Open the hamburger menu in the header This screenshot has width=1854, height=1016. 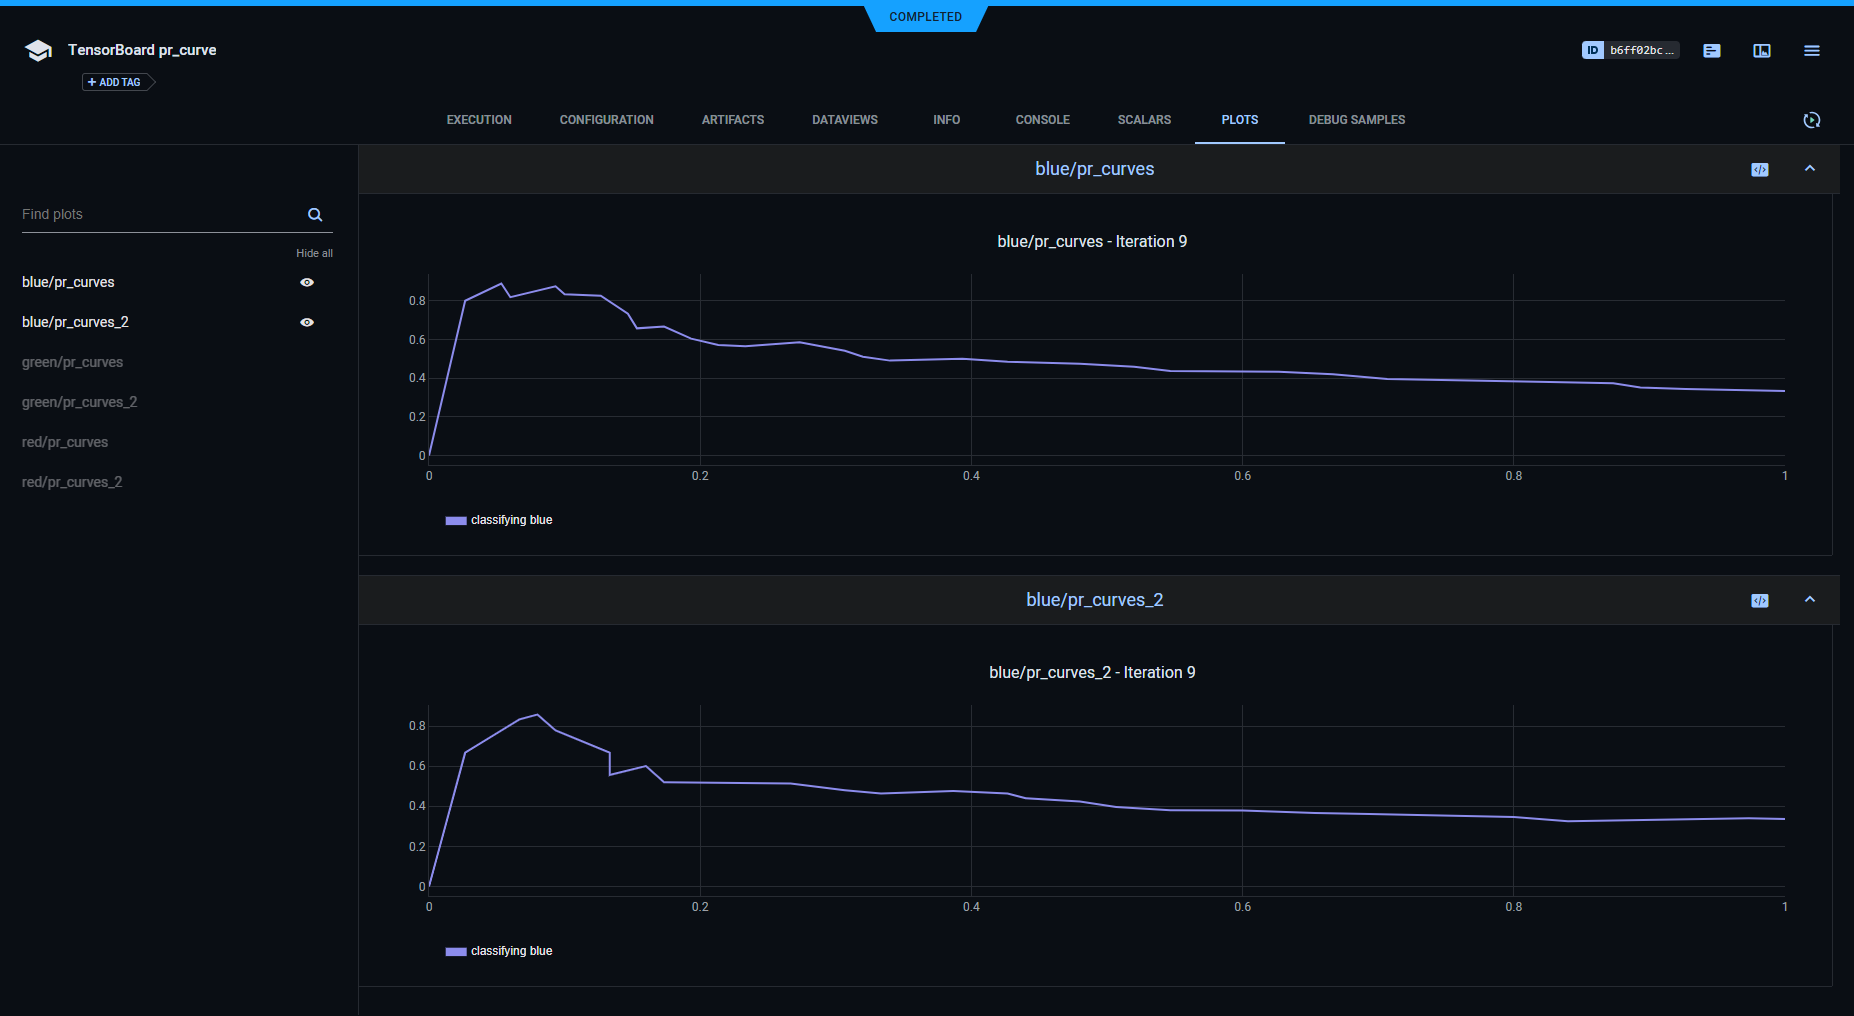pyautogui.click(x=1811, y=51)
